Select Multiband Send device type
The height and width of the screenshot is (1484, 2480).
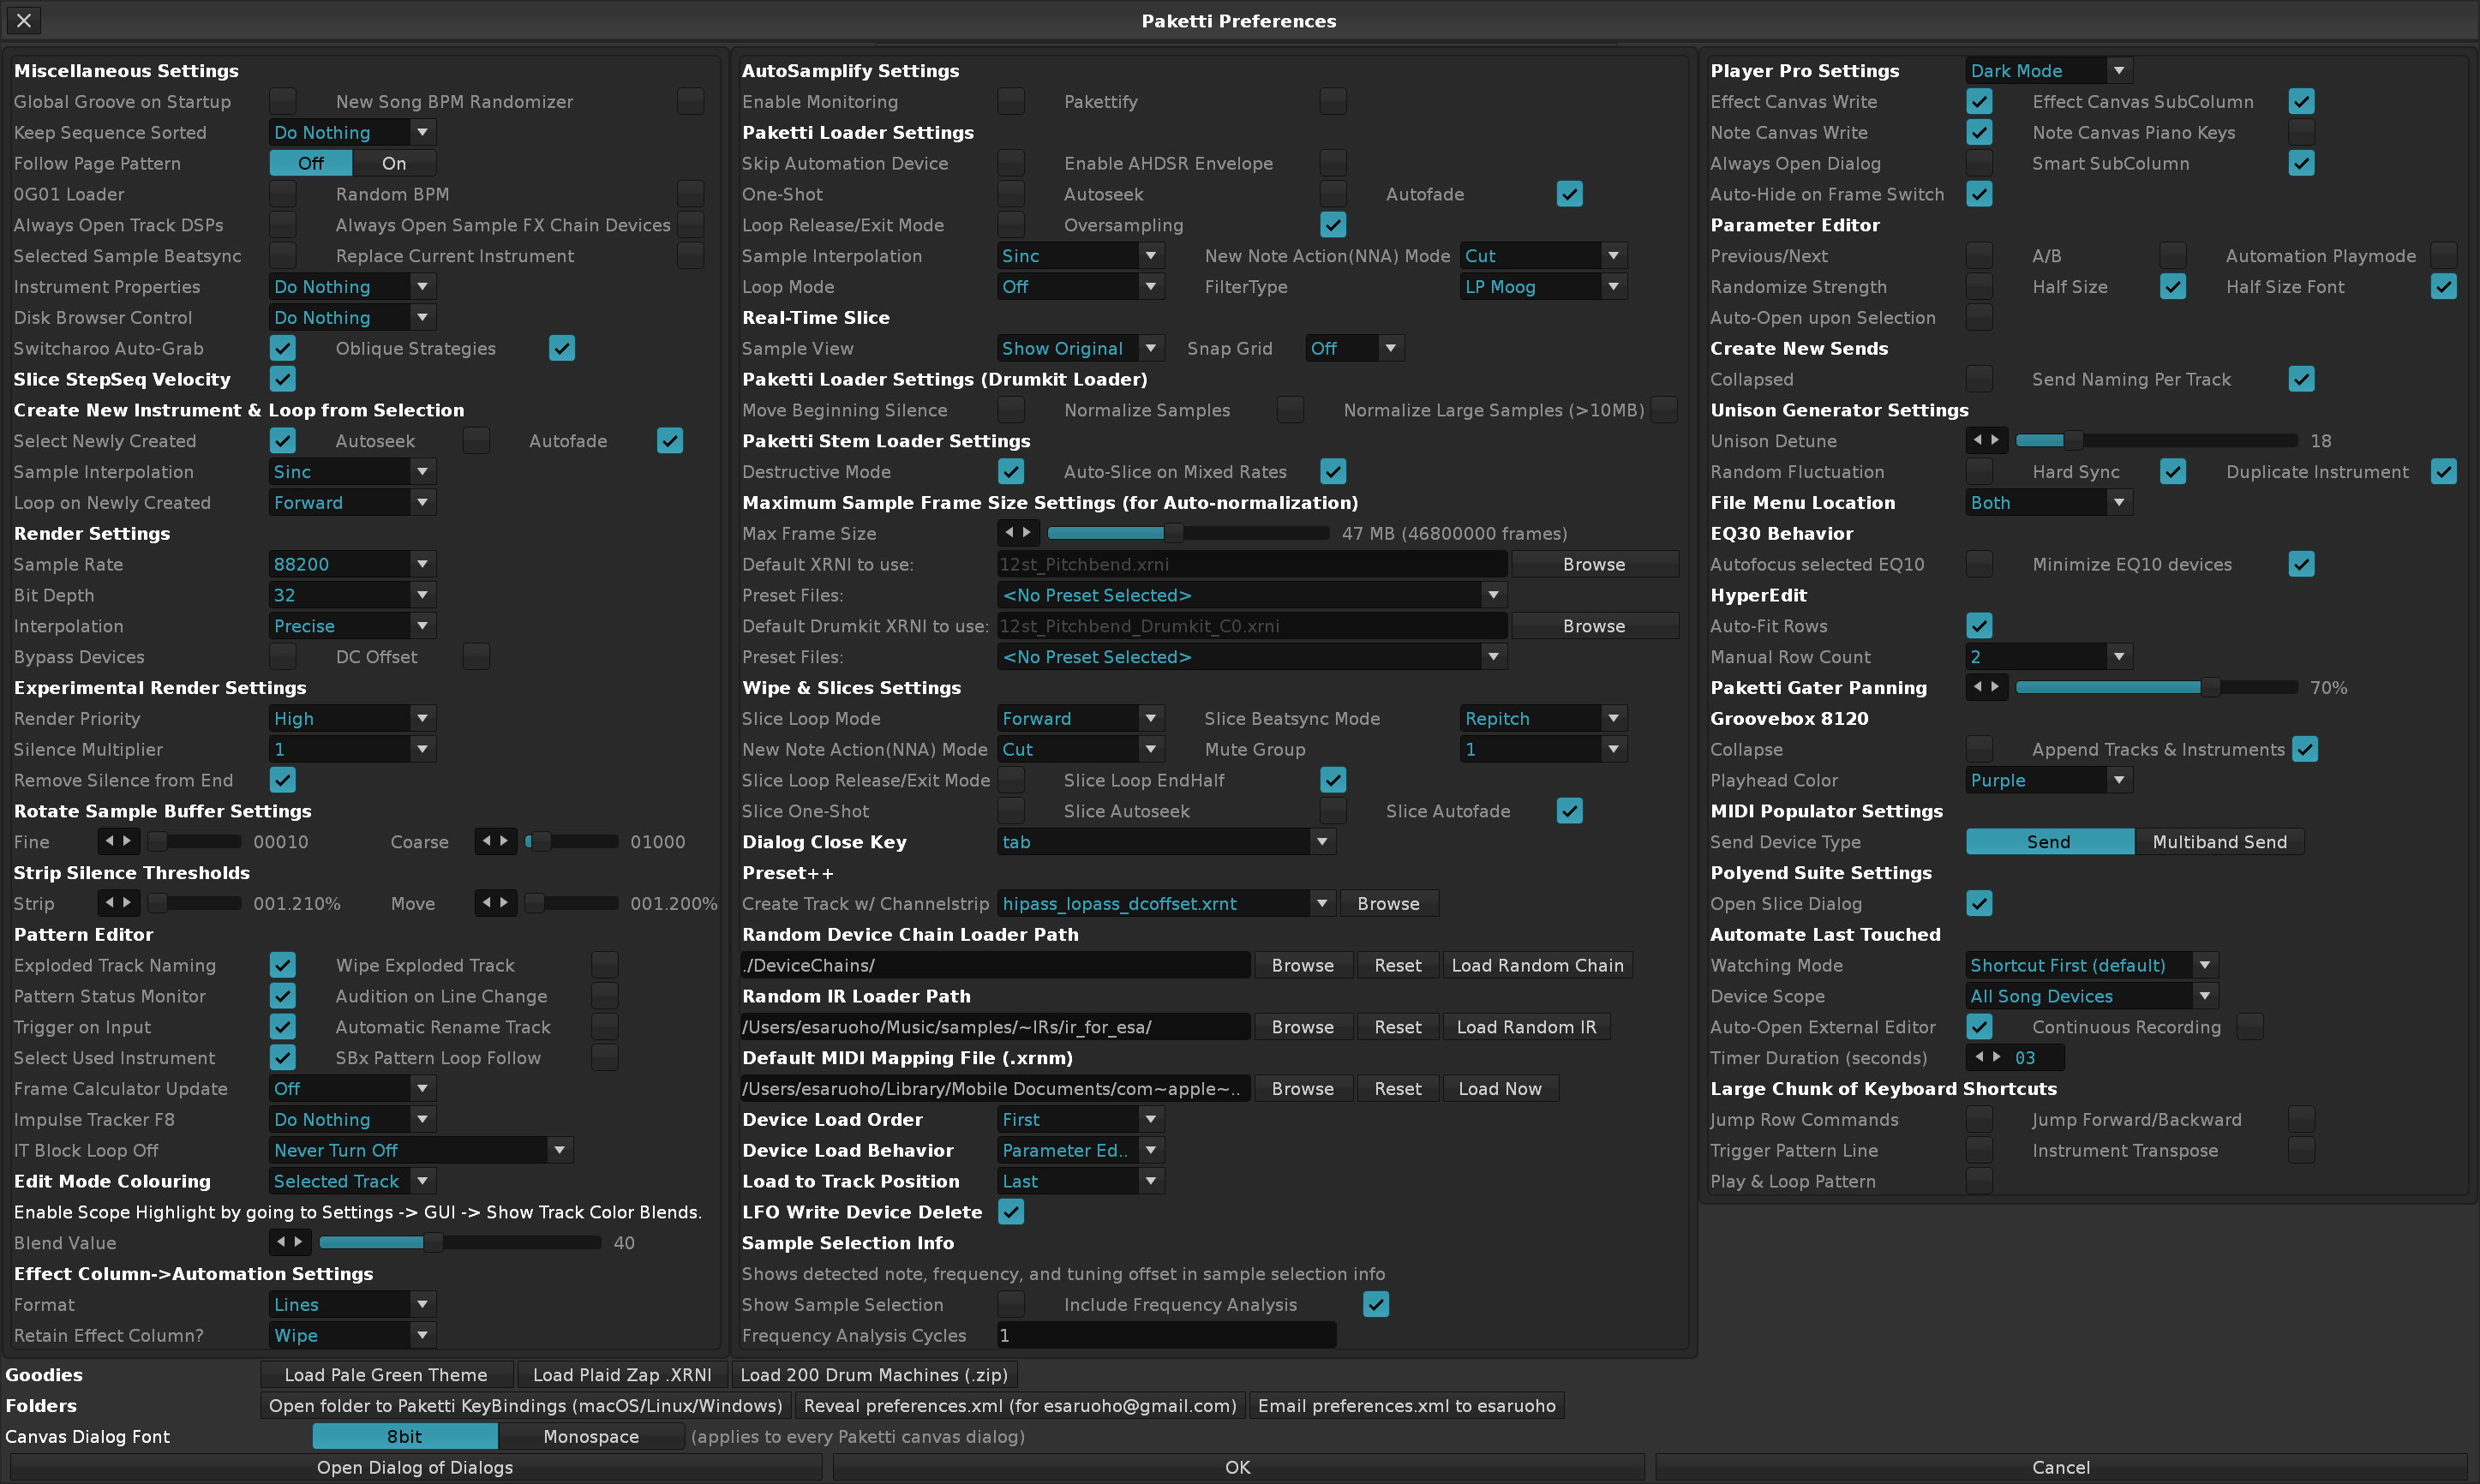pos(2219,841)
